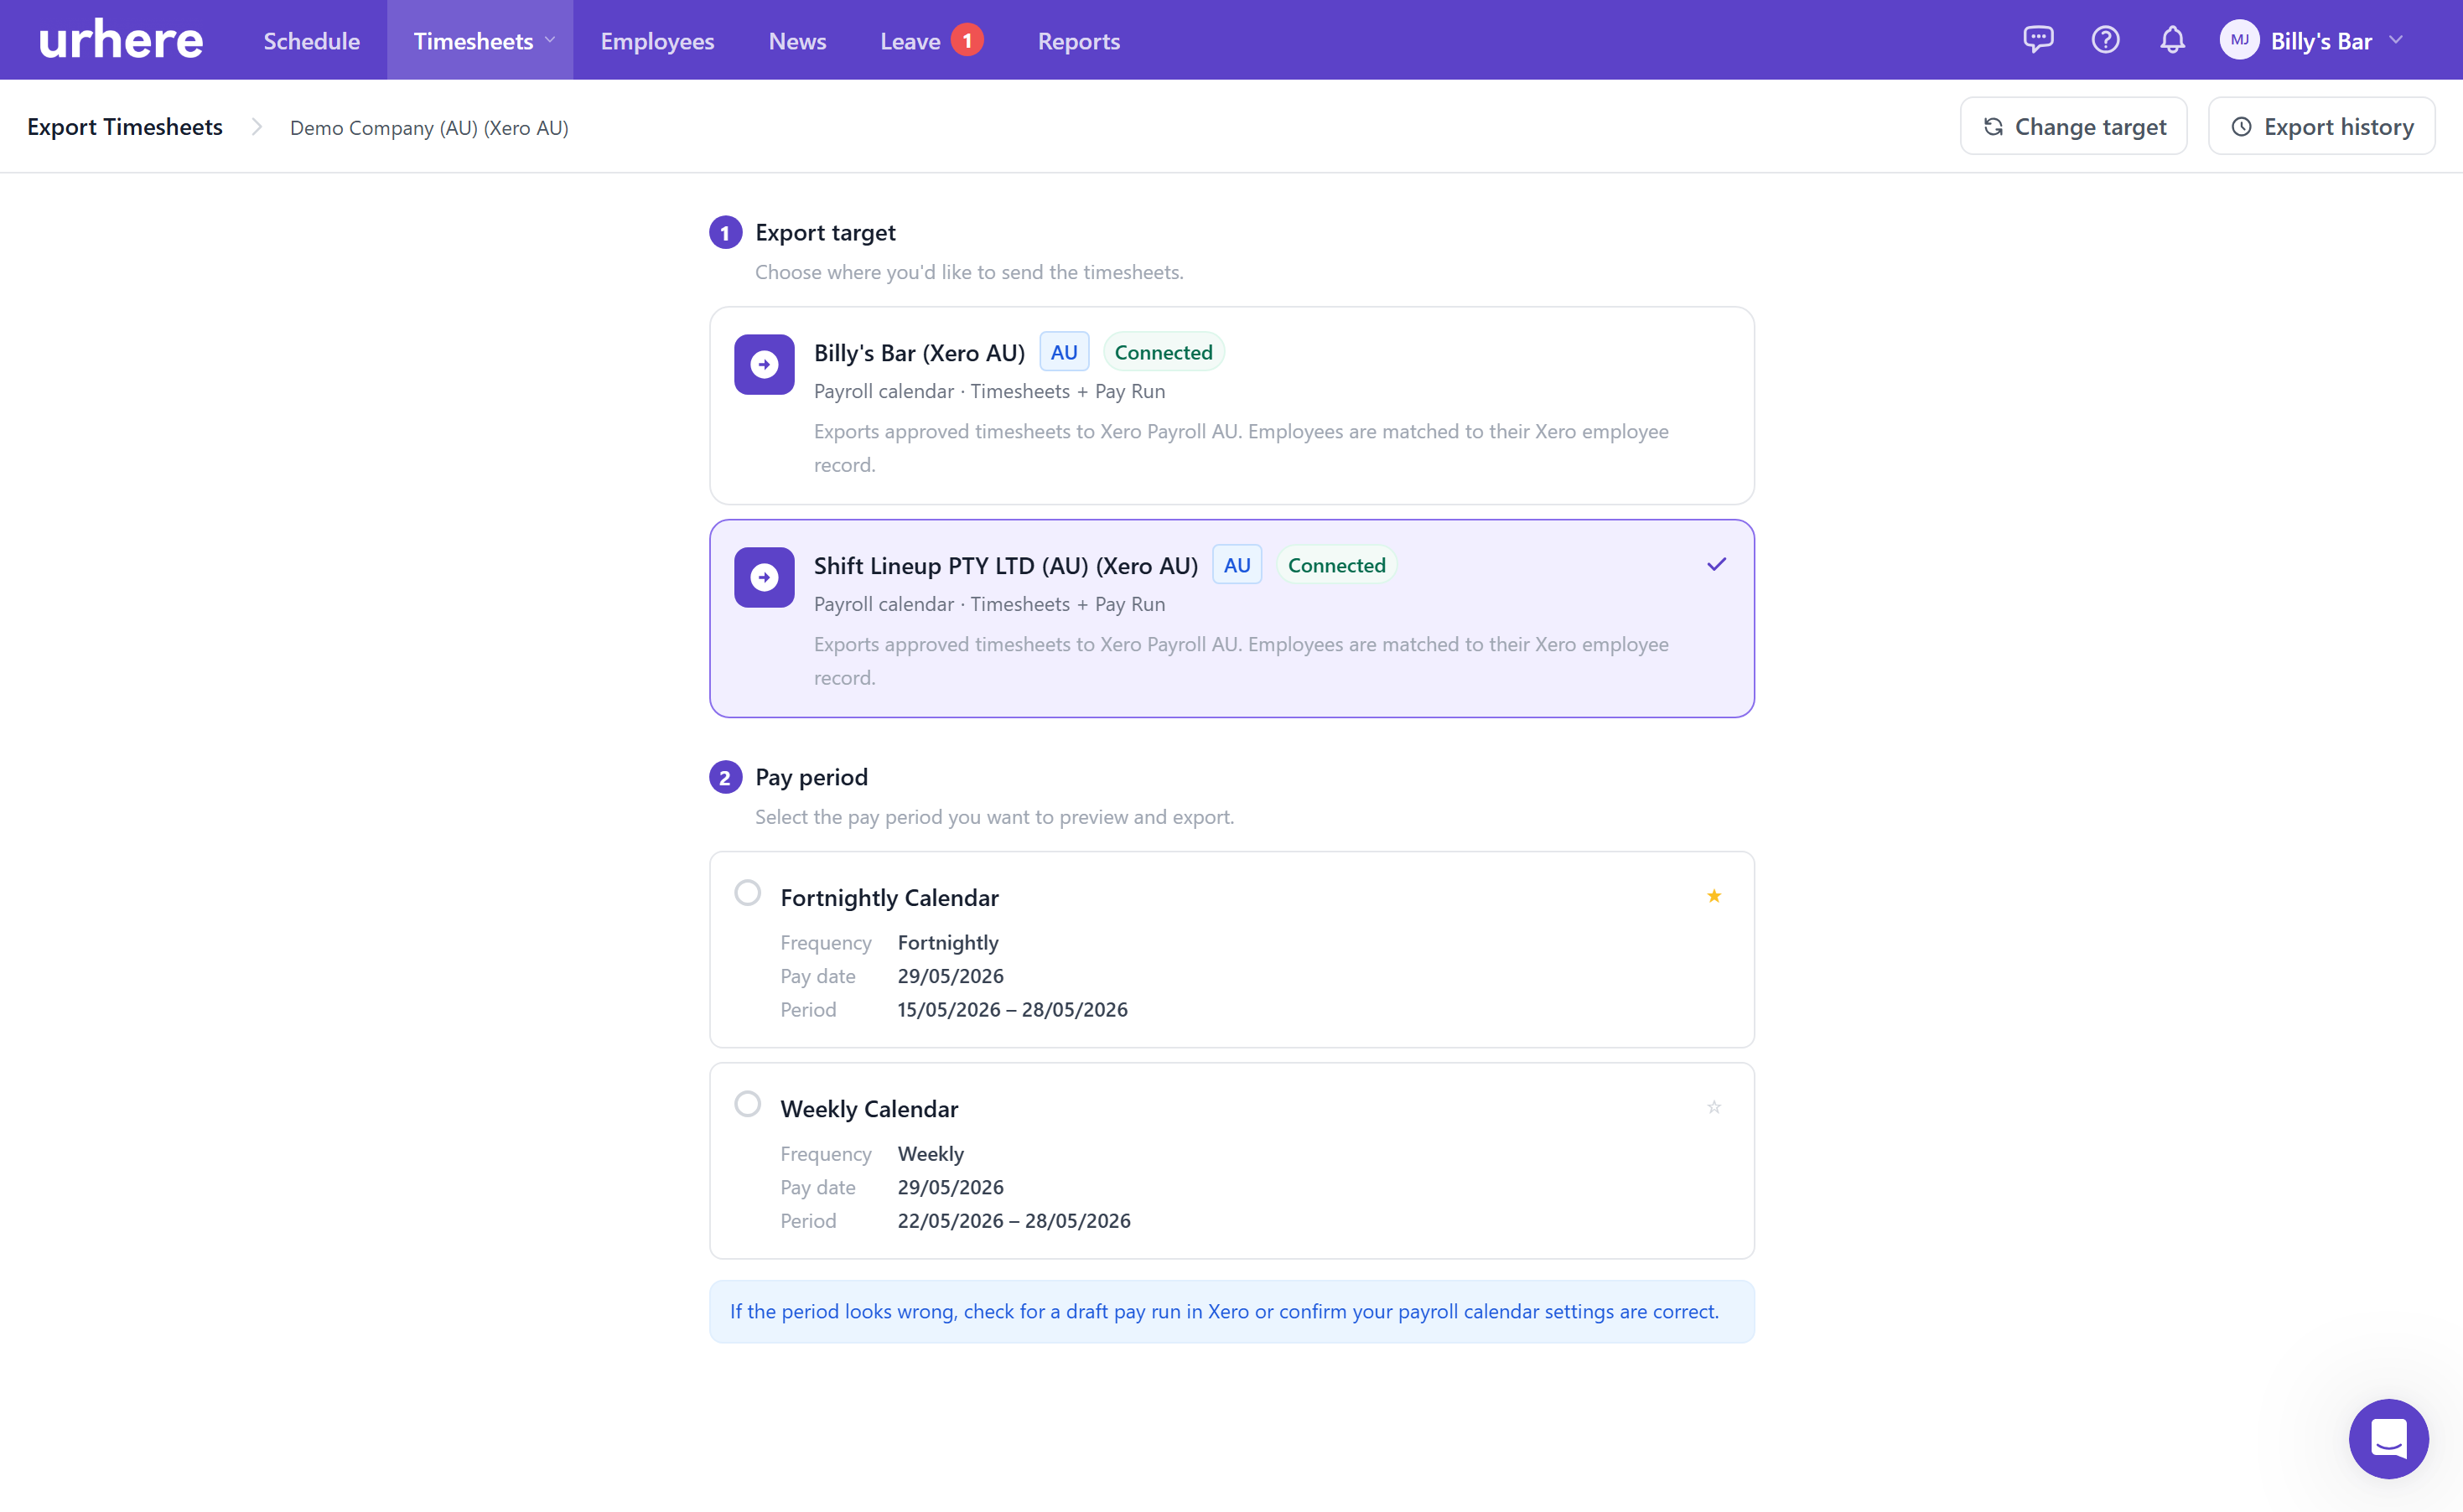The height and width of the screenshot is (1512, 2463).
Task: Click the blue draft pay run info notice
Action: tap(1231, 1311)
